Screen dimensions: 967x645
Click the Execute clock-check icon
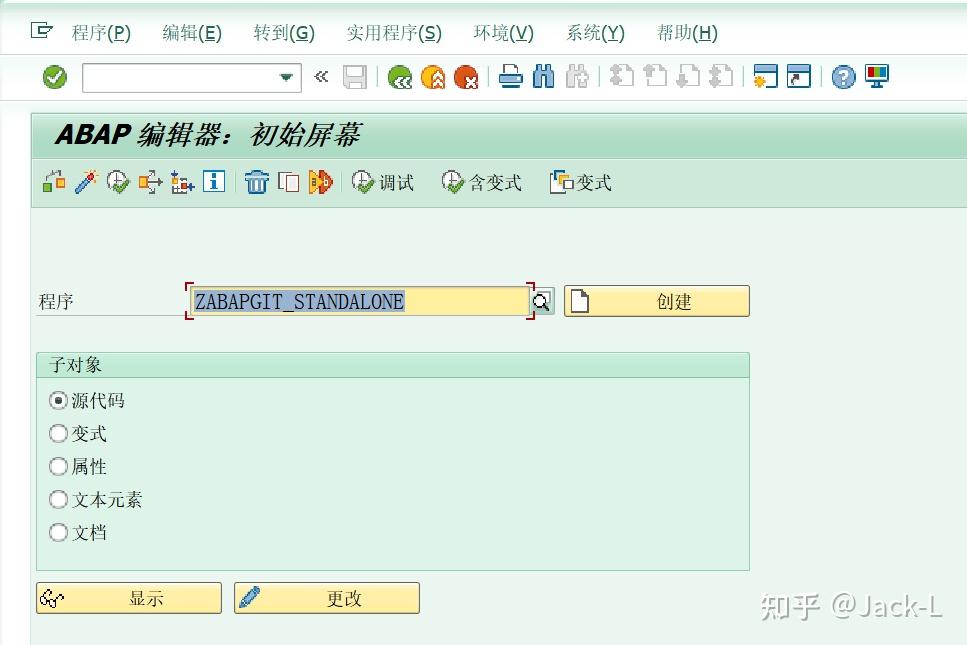point(118,182)
